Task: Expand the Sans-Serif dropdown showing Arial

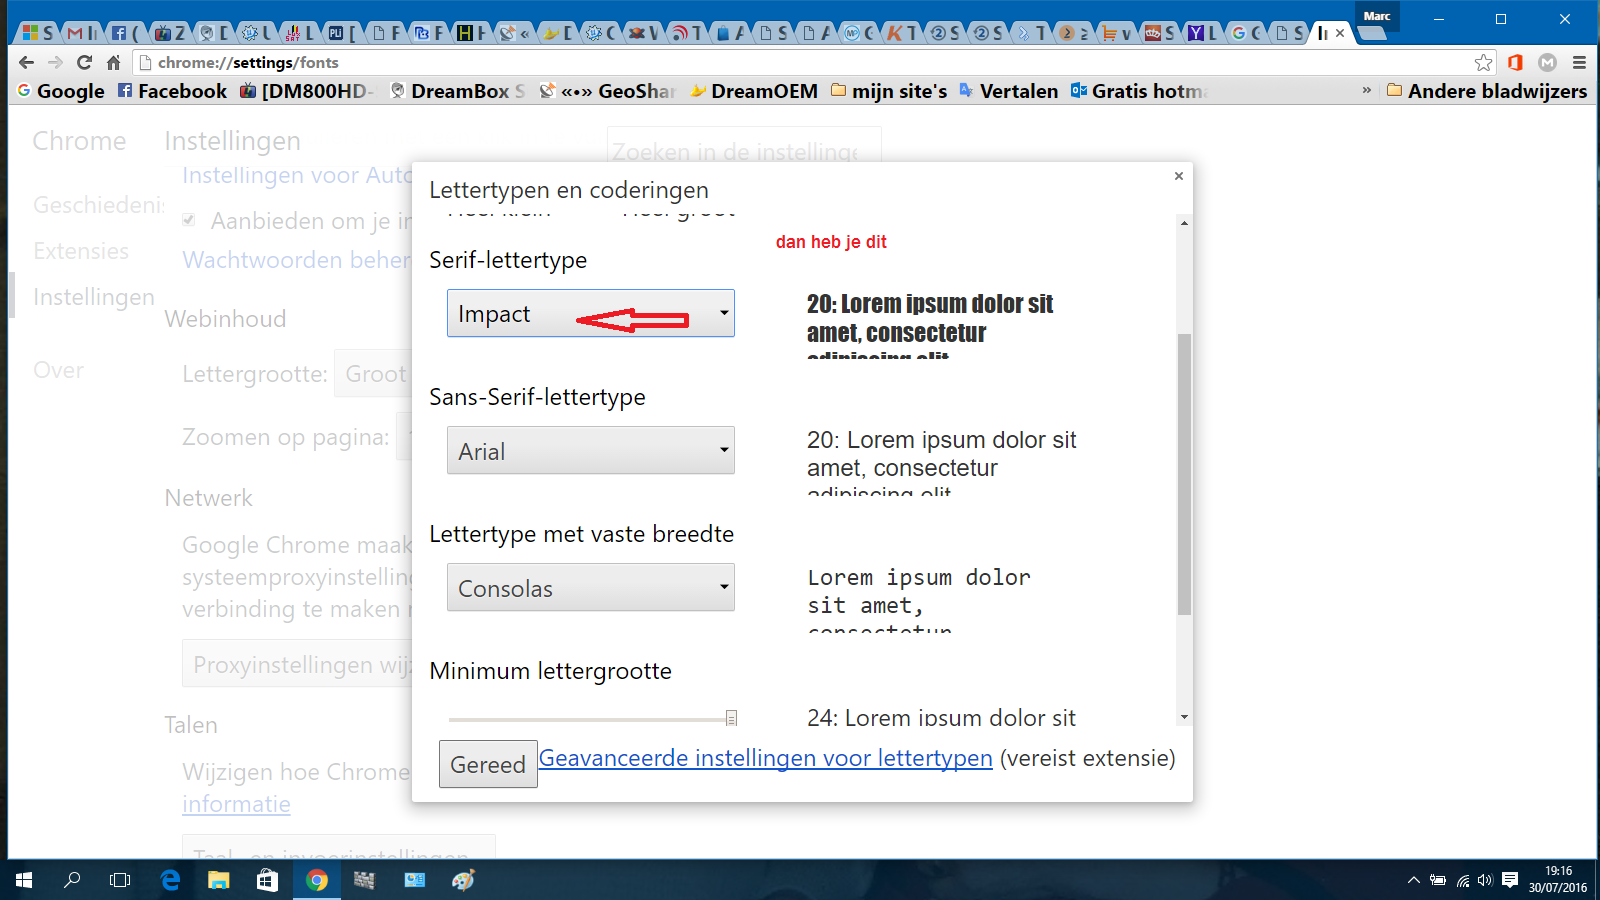Action: pyautogui.click(x=590, y=451)
